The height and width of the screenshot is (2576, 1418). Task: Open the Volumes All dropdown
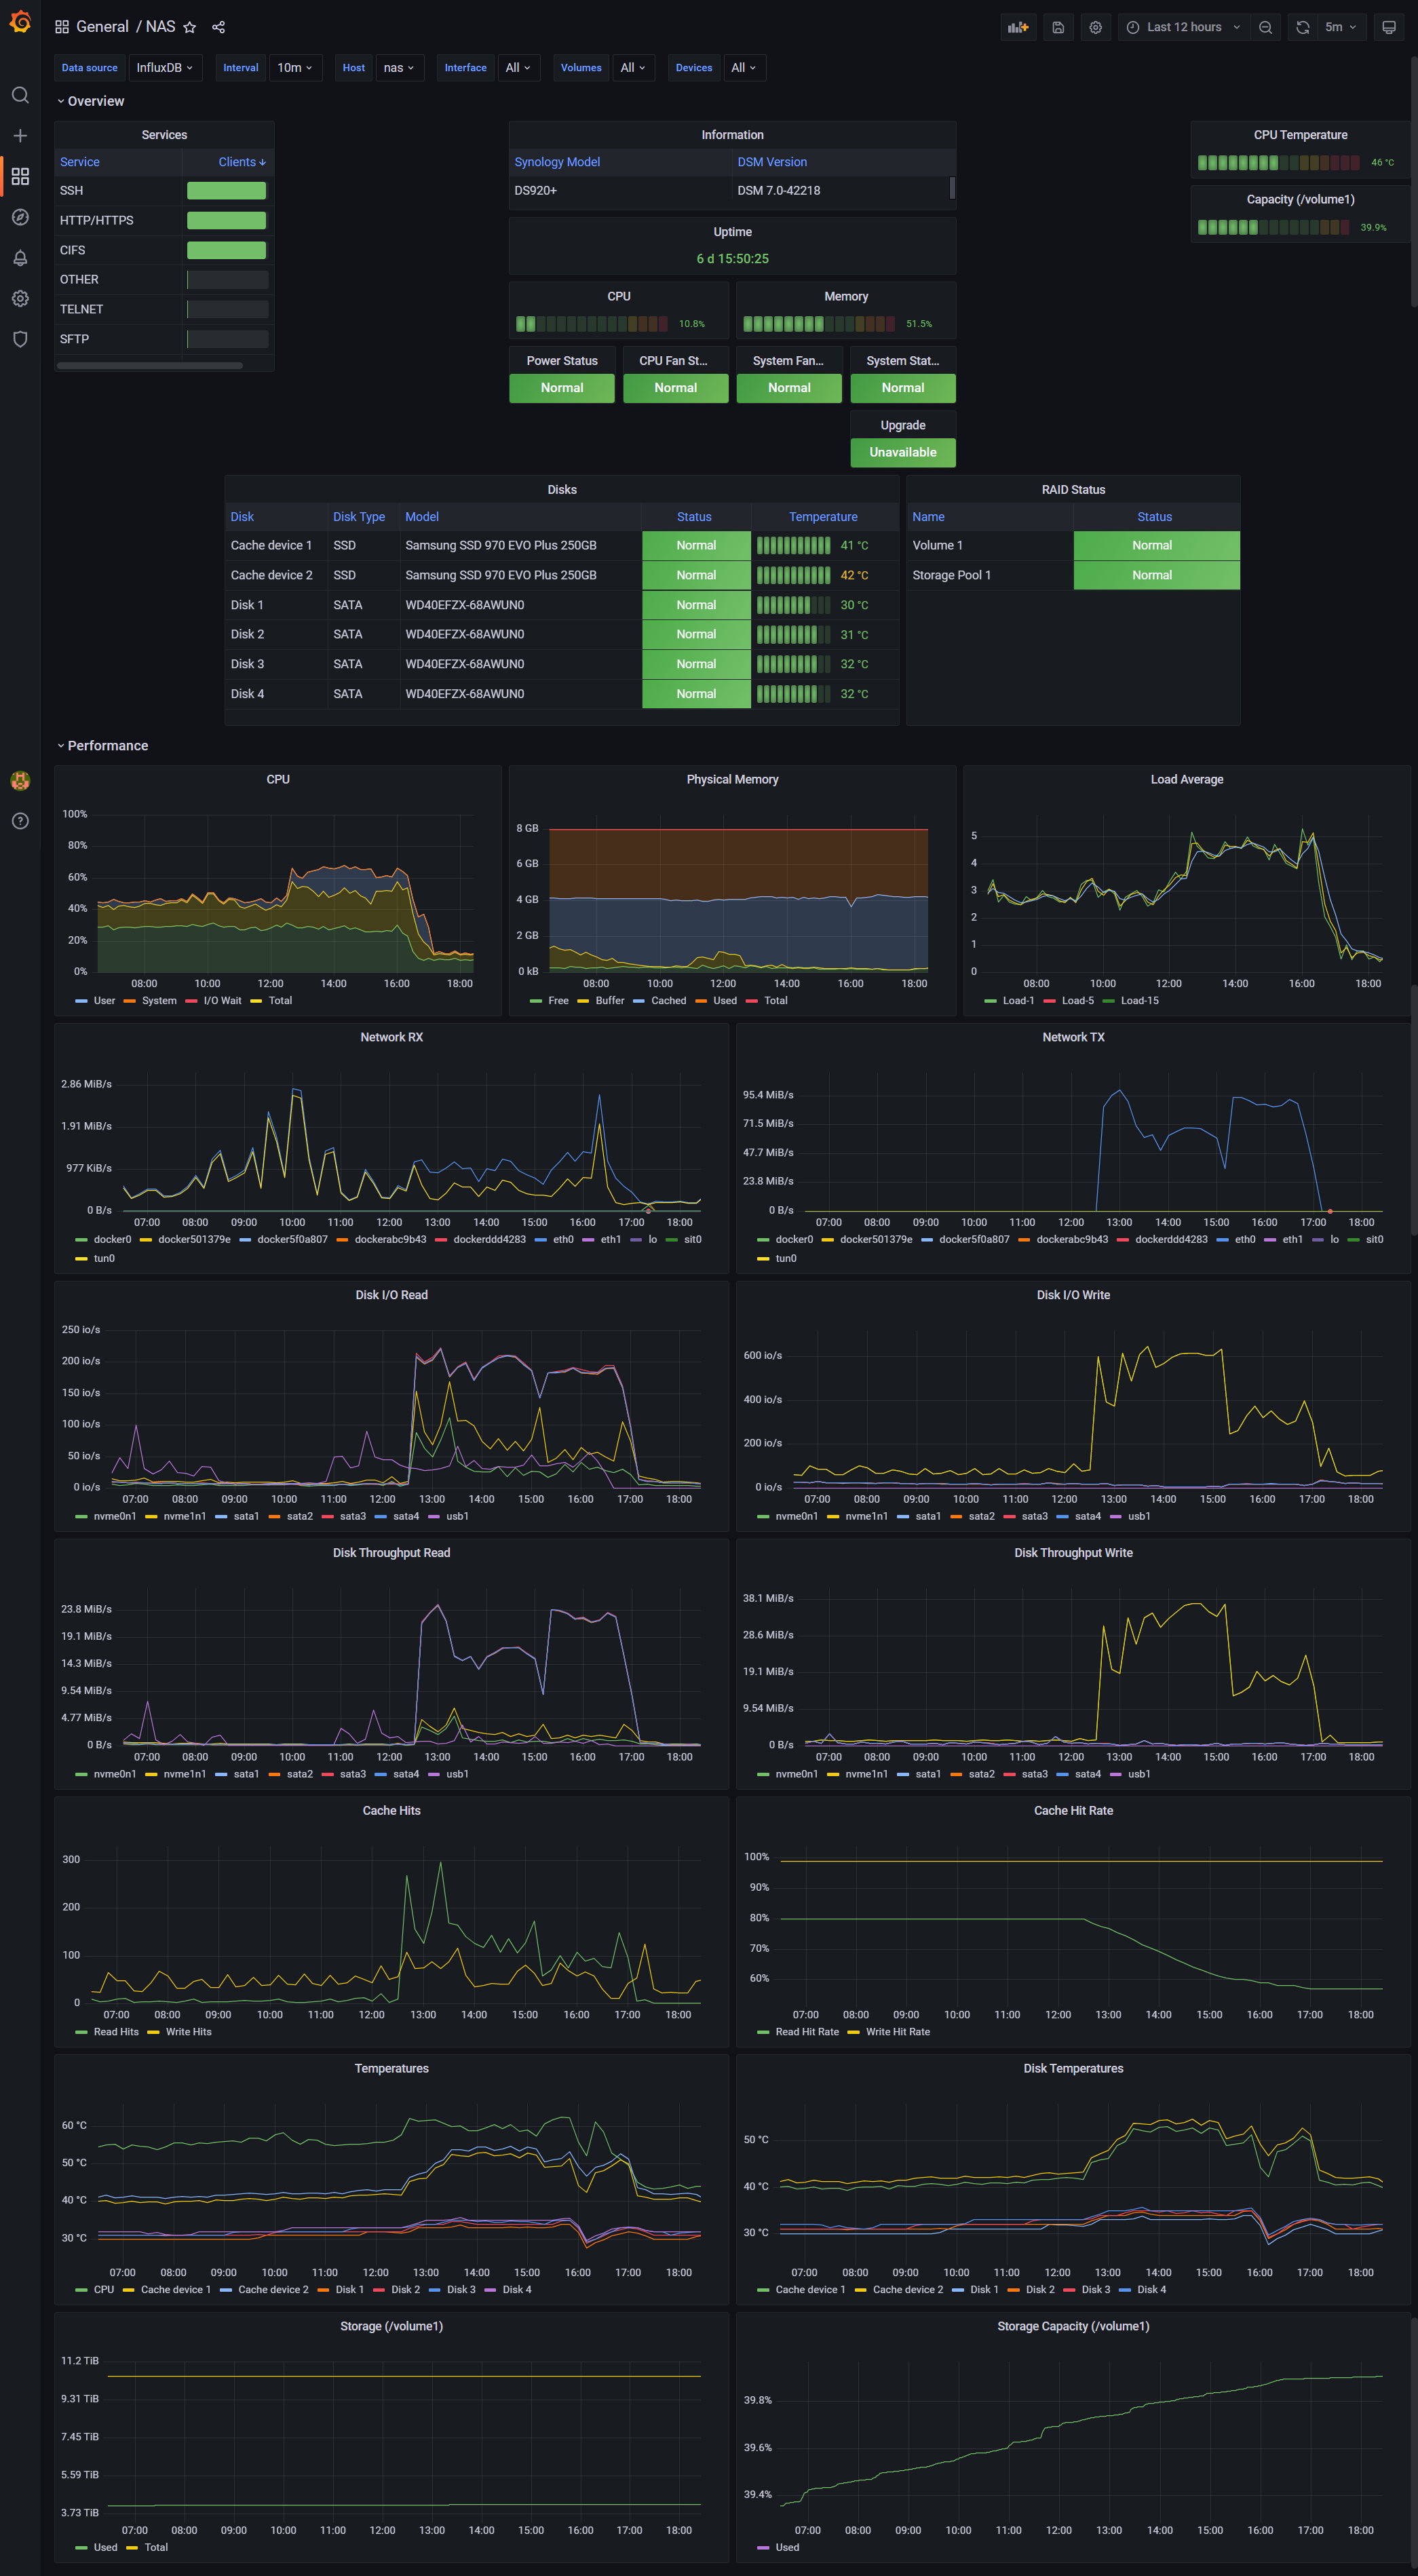633,68
